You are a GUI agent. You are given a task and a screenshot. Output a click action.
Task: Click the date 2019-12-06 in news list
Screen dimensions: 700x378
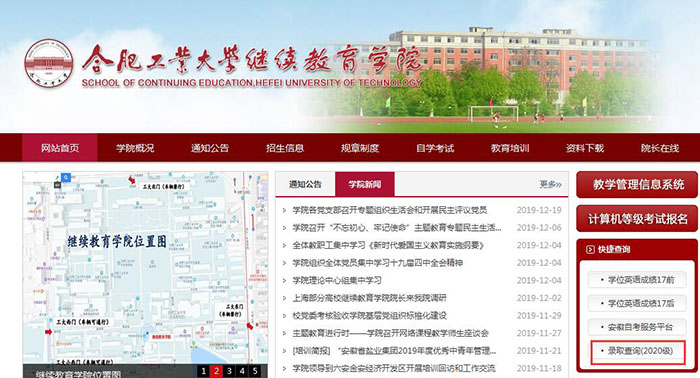coord(539,228)
